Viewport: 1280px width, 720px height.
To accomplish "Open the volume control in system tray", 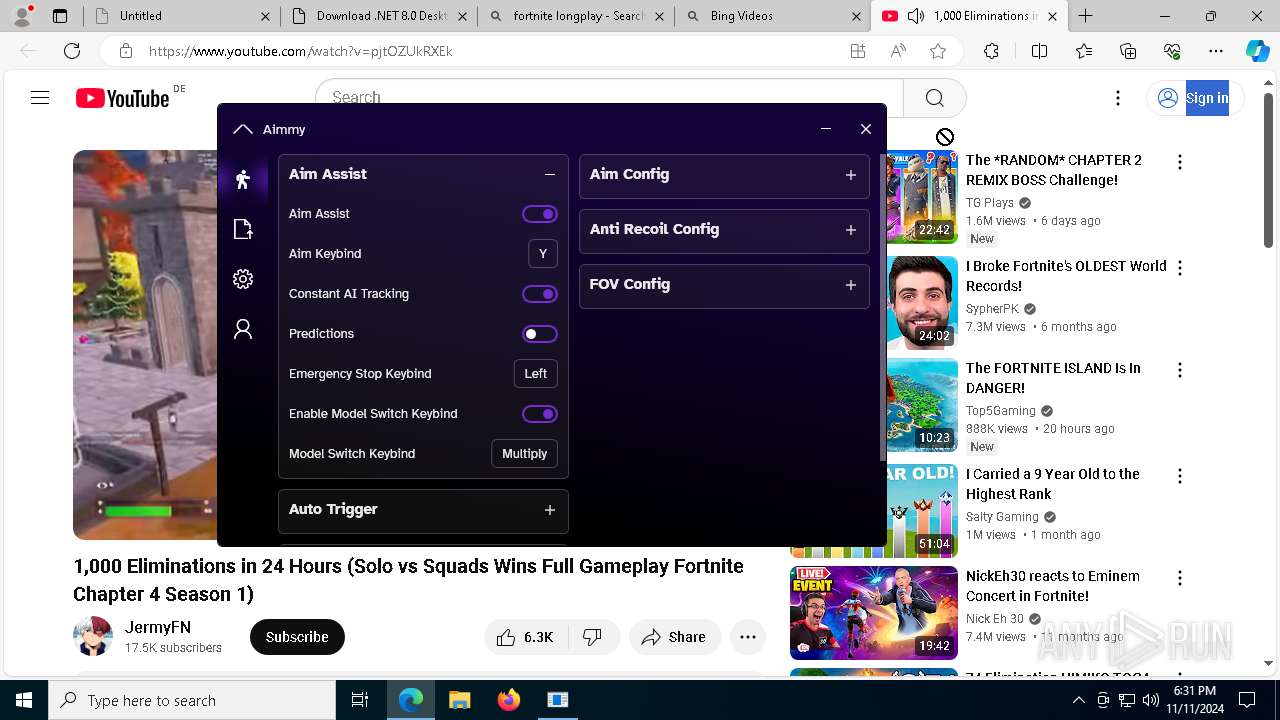I will (1150, 700).
